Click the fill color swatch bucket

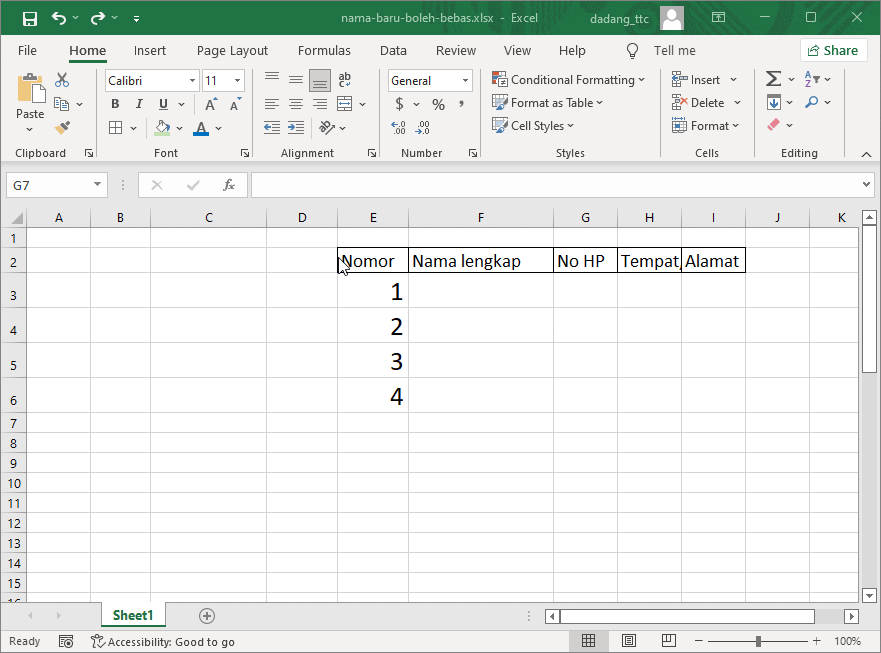click(x=162, y=128)
